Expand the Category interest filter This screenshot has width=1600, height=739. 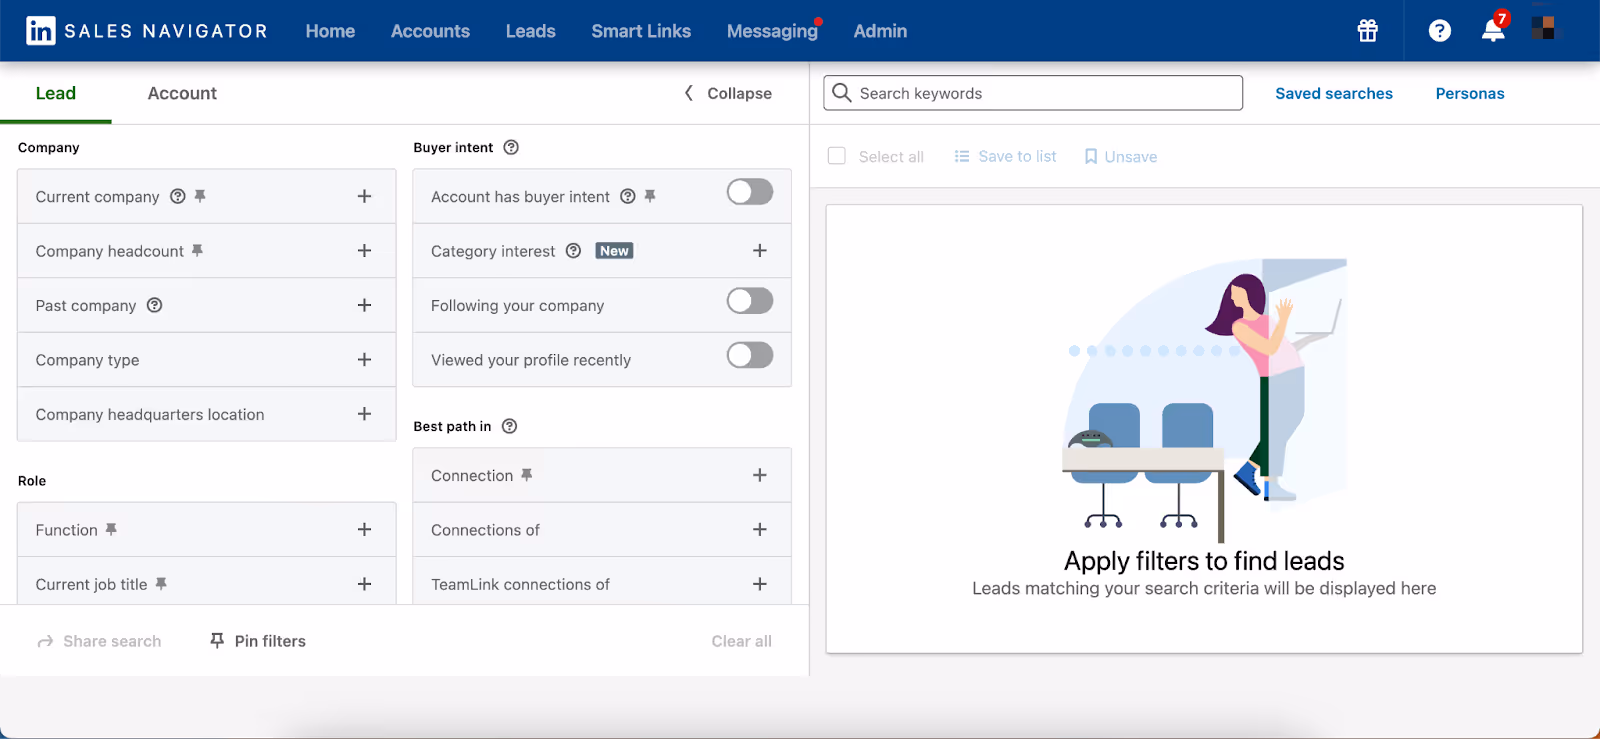pos(760,250)
